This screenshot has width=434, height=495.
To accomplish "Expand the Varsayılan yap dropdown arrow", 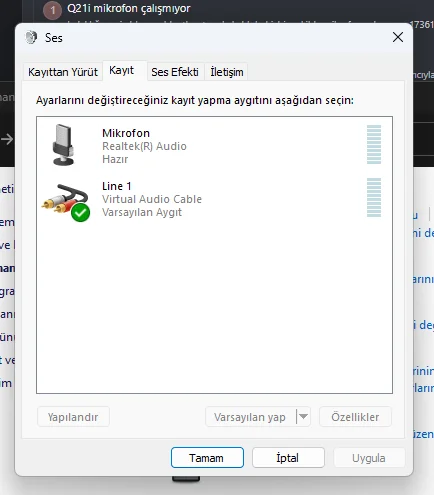I will tap(303, 417).
